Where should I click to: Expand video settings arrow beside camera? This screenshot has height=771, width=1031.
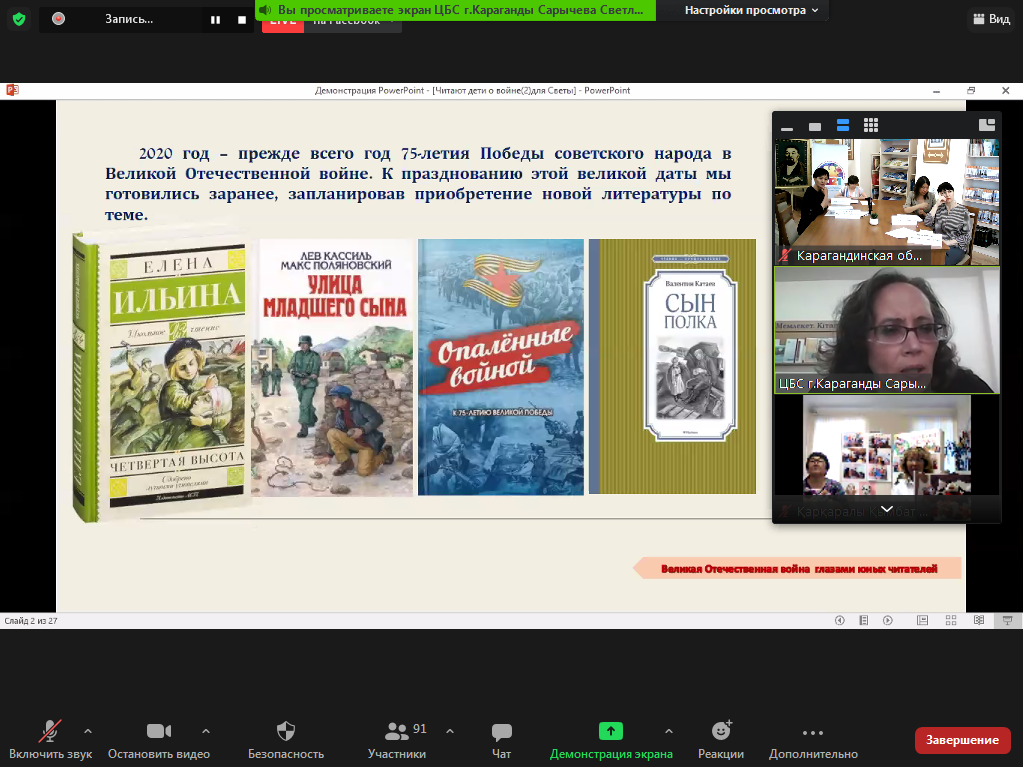pos(206,730)
